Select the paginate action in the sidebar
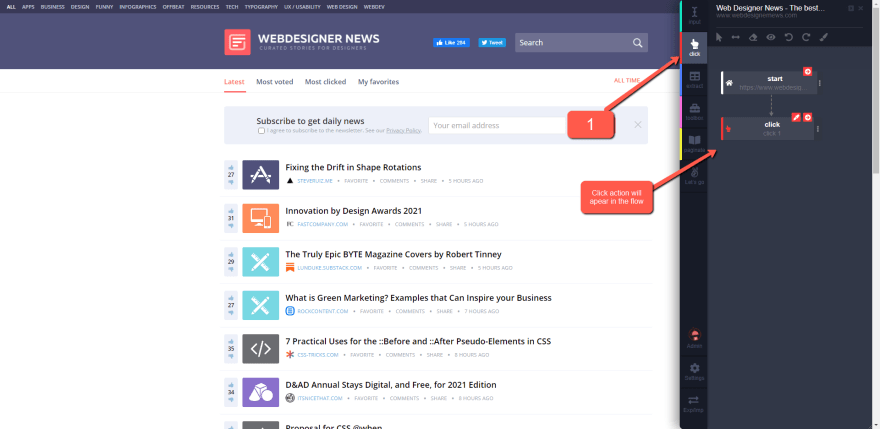The height and width of the screenshot is (429, 880). 695,144
